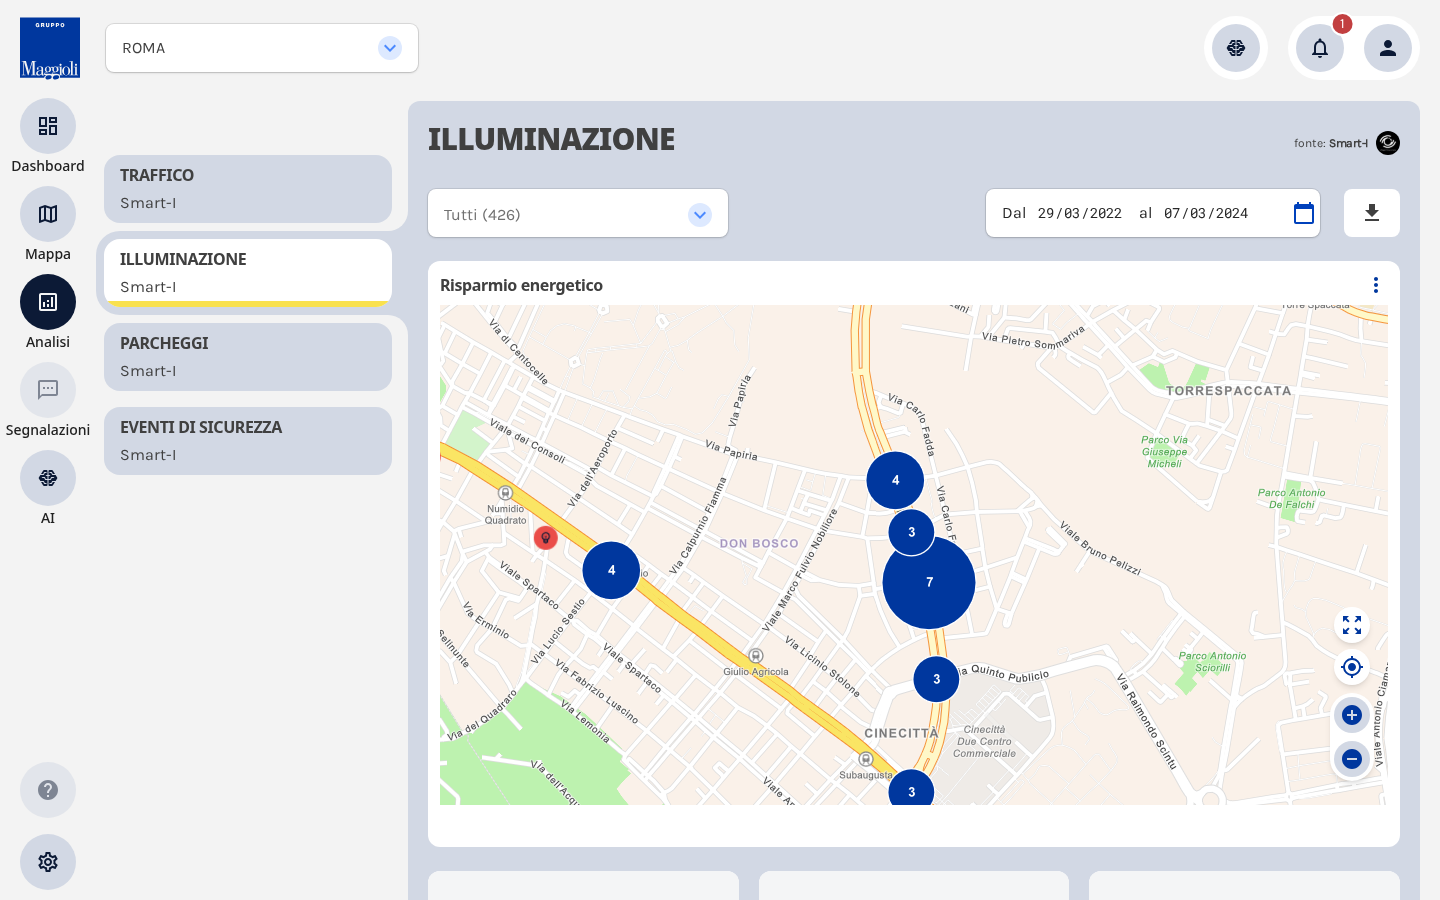Open the Dashboard section

(48, 126)
